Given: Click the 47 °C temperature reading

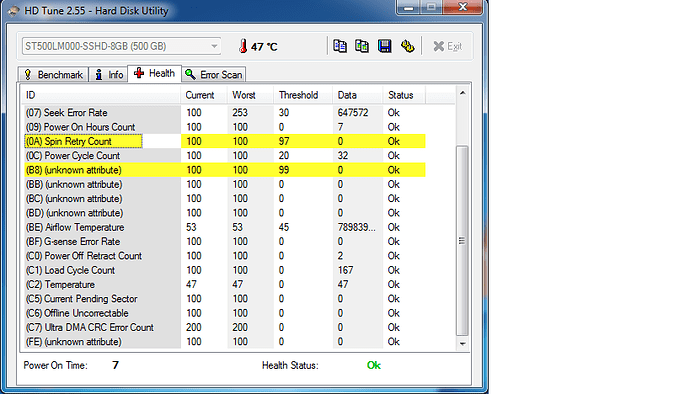Looking at the screenshot, I should point(264,46).
